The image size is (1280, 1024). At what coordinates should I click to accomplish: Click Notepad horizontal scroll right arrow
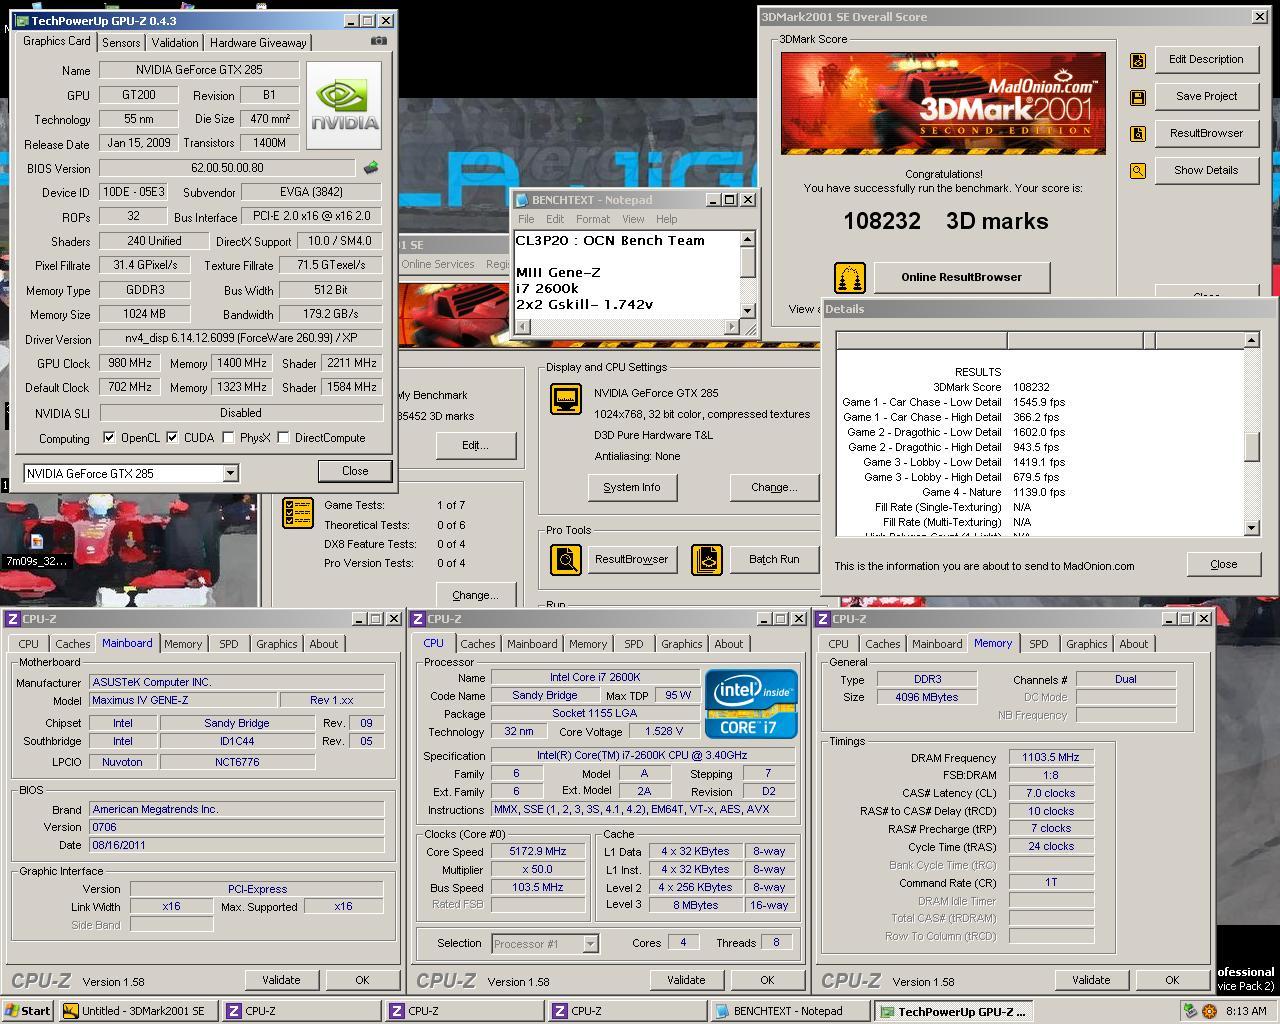[731, 327]
